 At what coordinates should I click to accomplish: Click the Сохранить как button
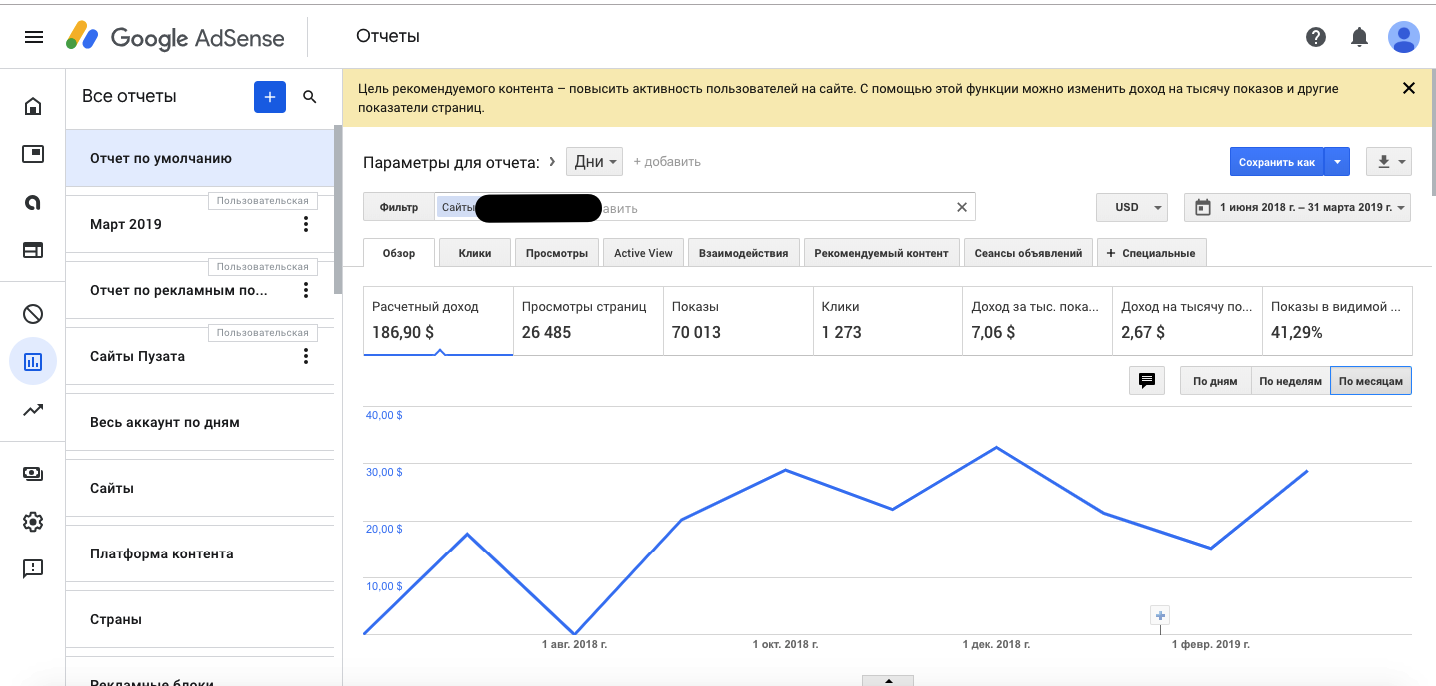pos(1275,161)
